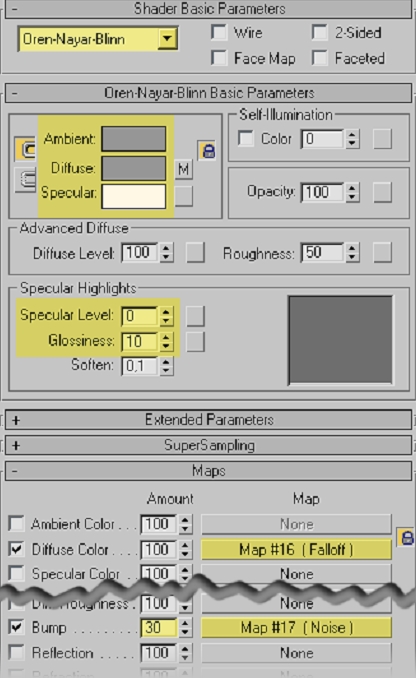Expand the SuperSampling rollout

(208, 445)
